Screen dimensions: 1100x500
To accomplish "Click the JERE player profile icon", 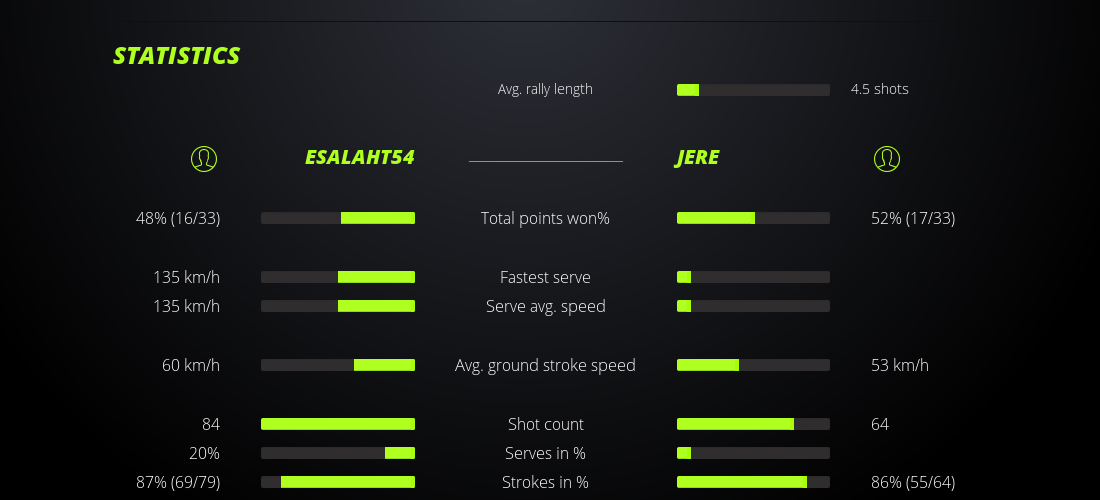I will 887,158.
